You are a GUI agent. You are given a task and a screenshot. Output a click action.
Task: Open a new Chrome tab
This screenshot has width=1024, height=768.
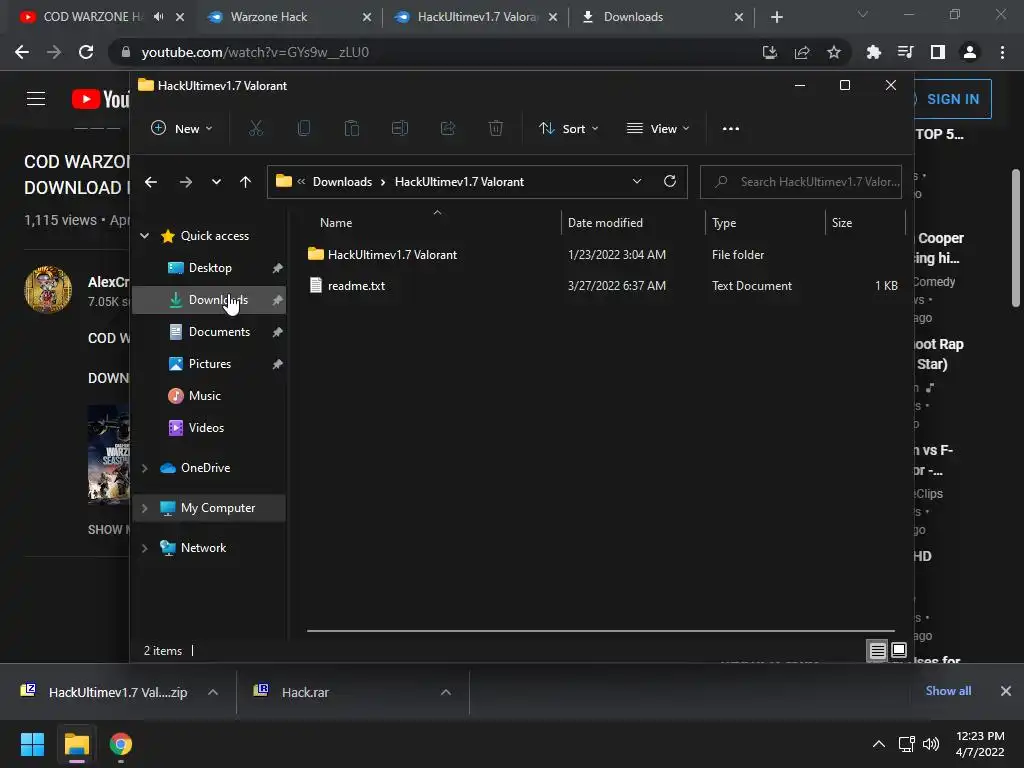pos(776,17)
